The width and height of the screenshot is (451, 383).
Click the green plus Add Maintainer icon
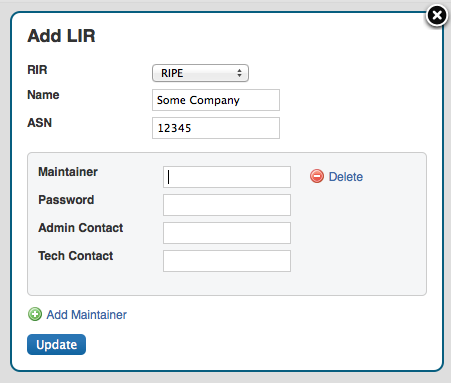pos(35,314)
